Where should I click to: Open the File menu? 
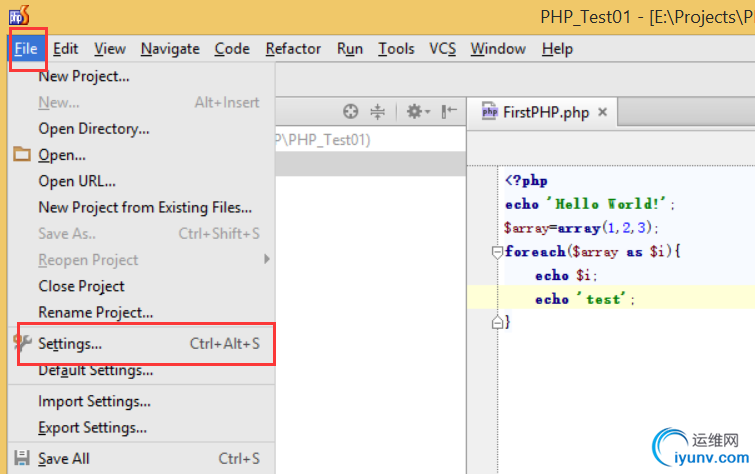coord(26,49)
